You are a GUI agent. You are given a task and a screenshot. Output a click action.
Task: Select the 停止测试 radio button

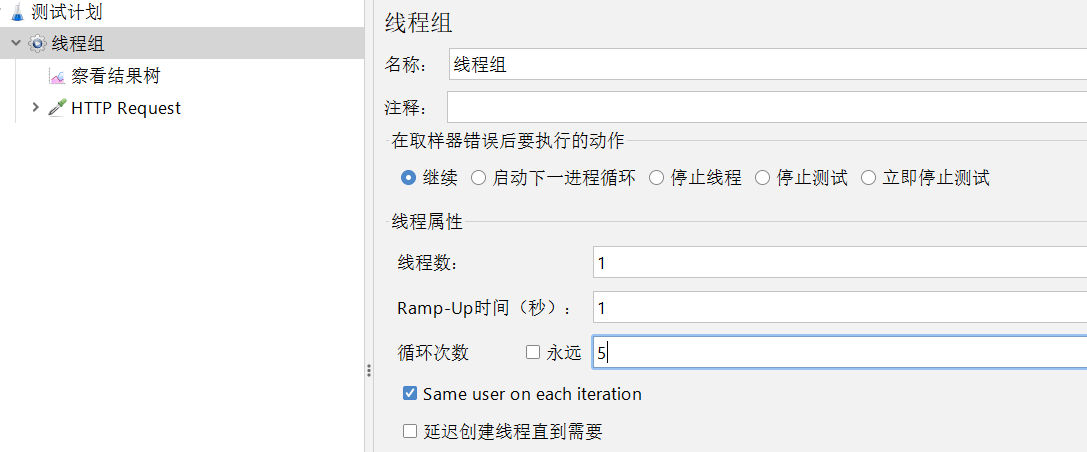pyautogui.click(x=762, y=178)
